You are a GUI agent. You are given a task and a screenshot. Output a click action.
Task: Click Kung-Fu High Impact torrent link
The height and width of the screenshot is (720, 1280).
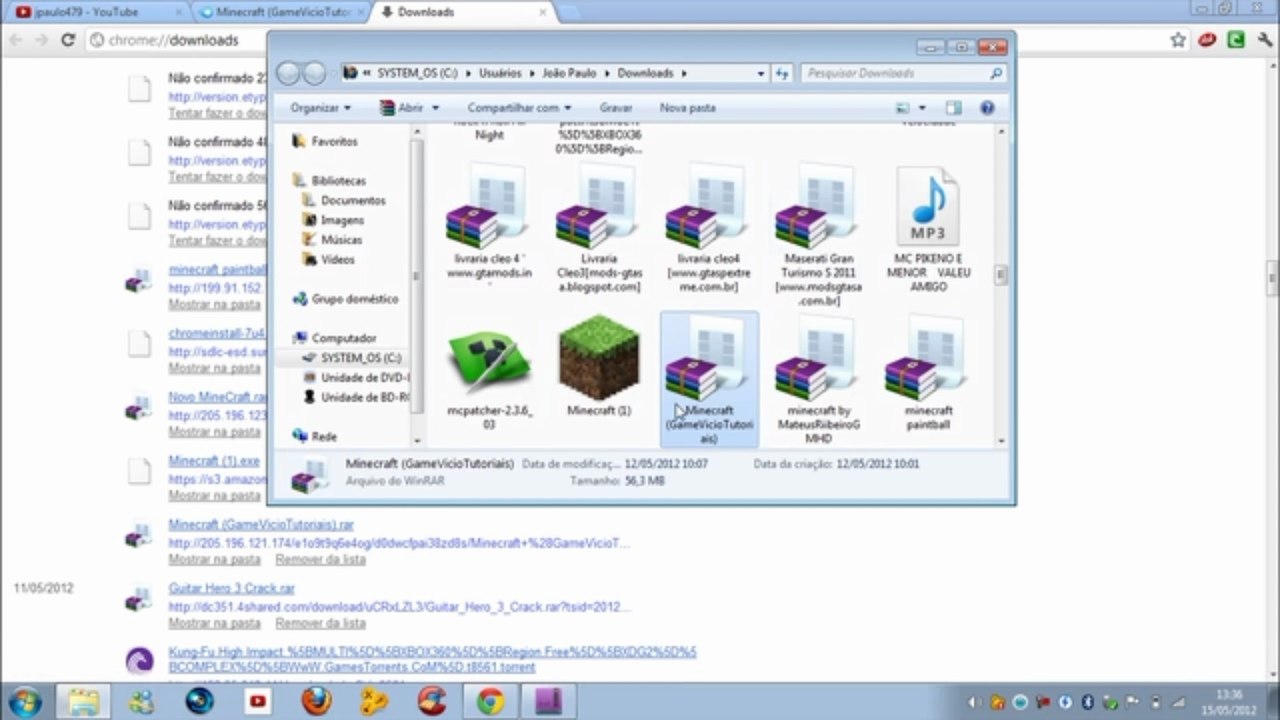[432, 659]
